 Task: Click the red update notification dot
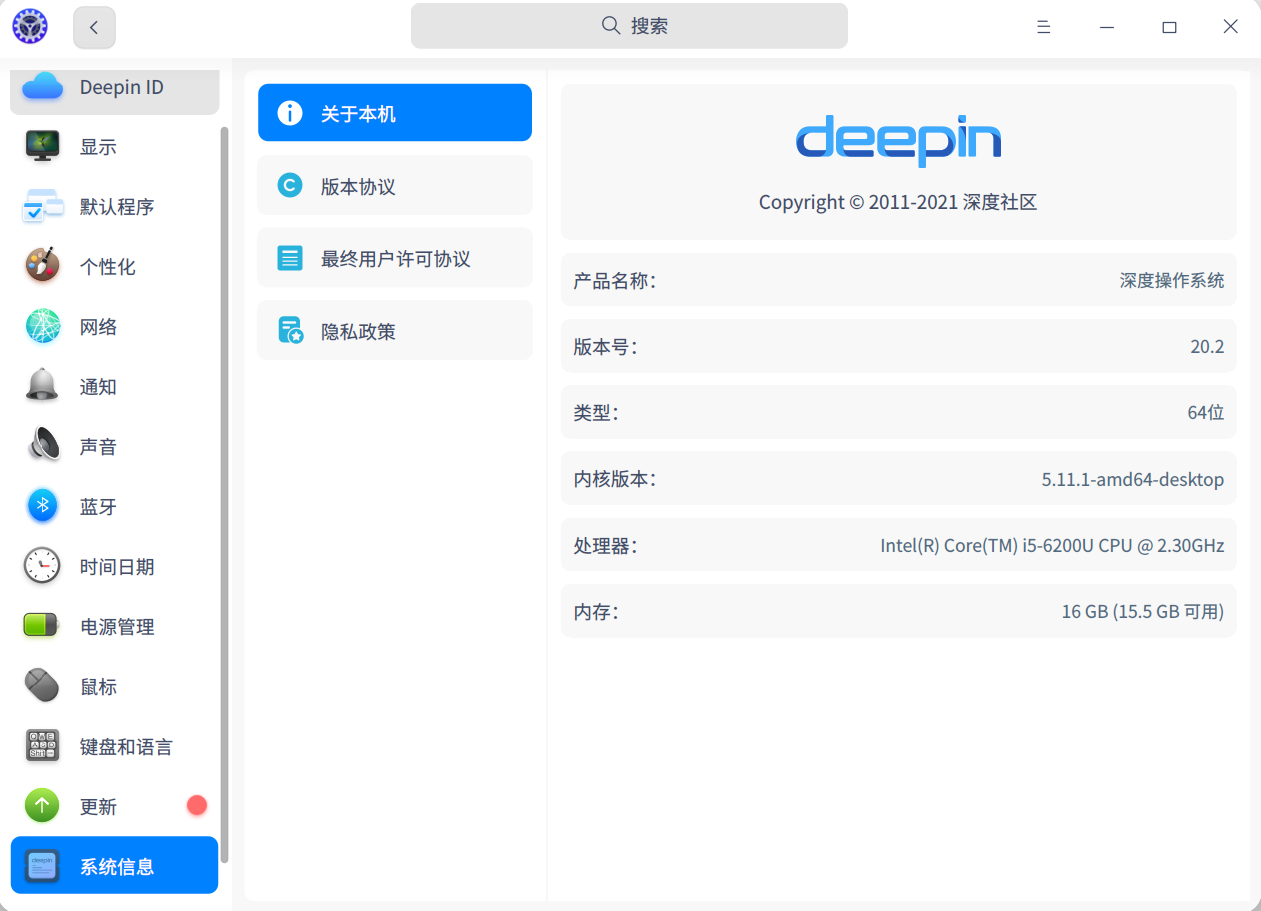click(x=197, y=805)
